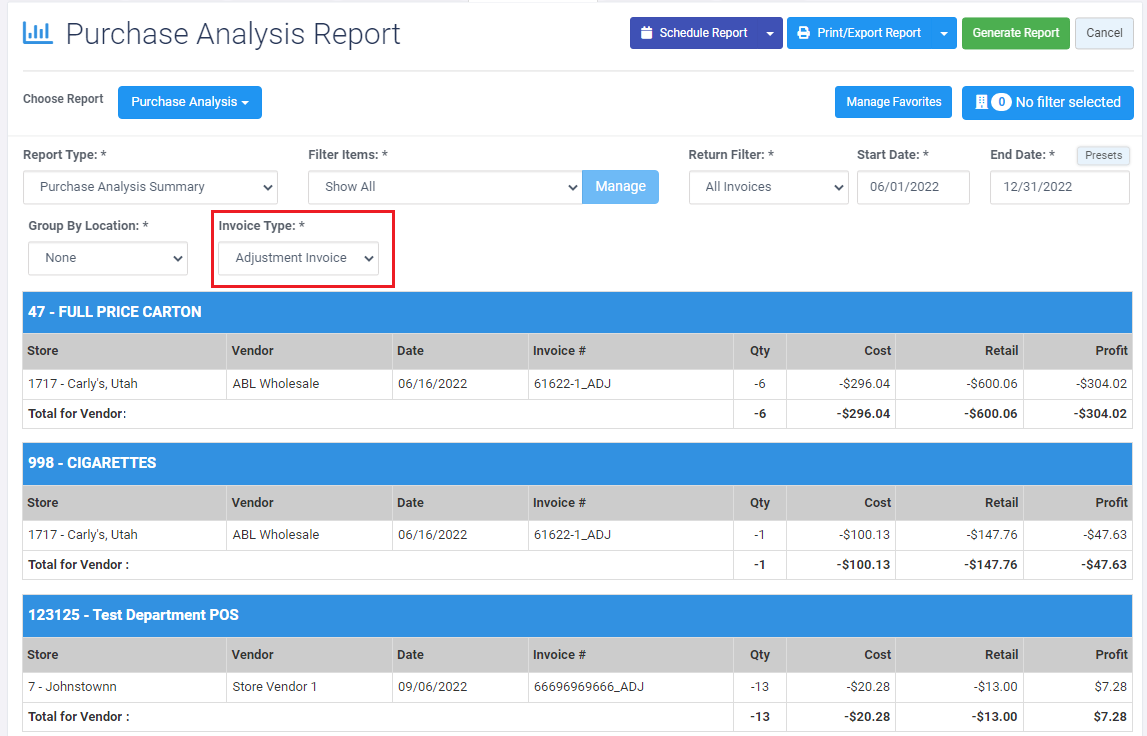Click the Purchase Analysis Report title
This screenshot has height=736, width=1147.
click(233, 34)
